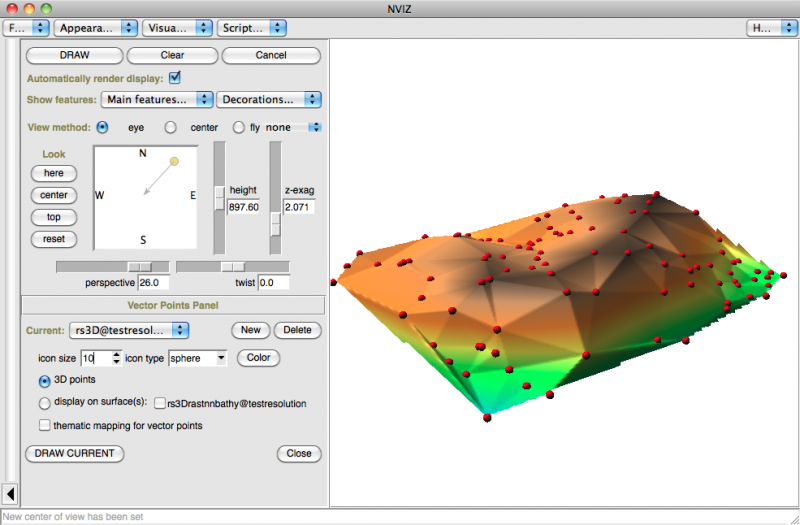Open the Decorations dropdown
Screen dimensions: 800x525
pos(270,99)
